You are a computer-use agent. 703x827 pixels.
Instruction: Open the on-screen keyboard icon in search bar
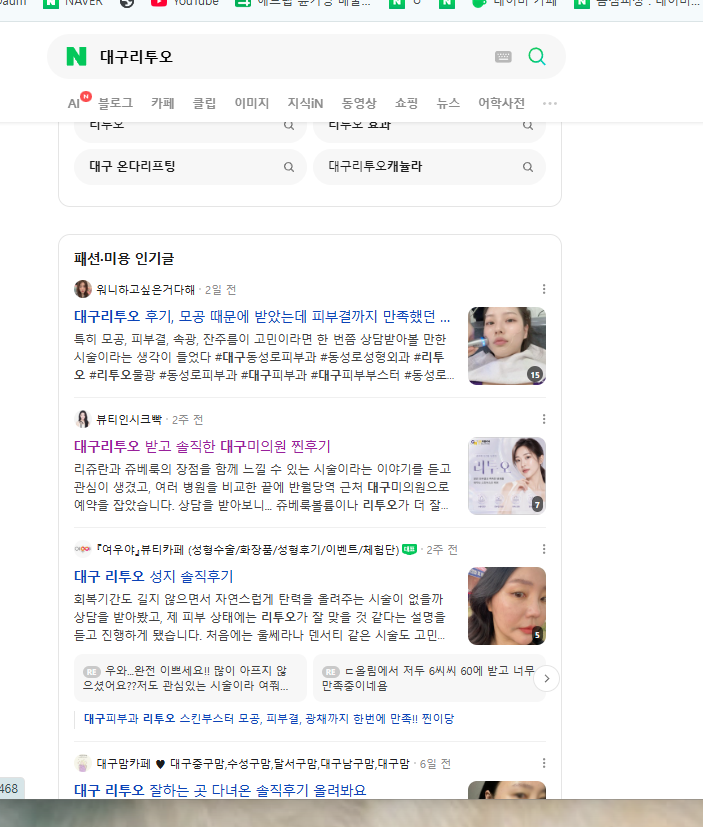click(x=503, y=56)
